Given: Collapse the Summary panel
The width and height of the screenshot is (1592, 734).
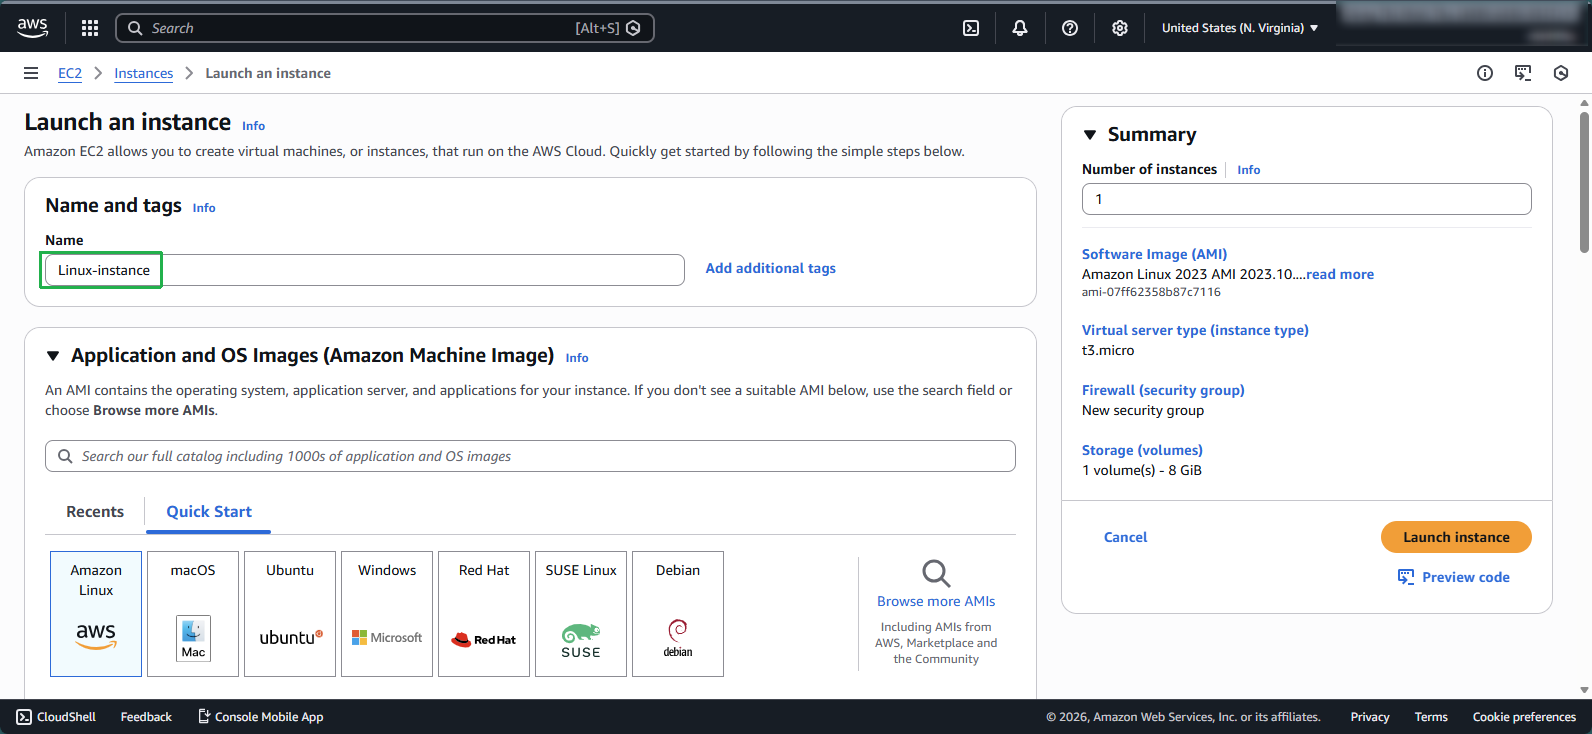Looking at the screenshot, I should [1090, 135].
